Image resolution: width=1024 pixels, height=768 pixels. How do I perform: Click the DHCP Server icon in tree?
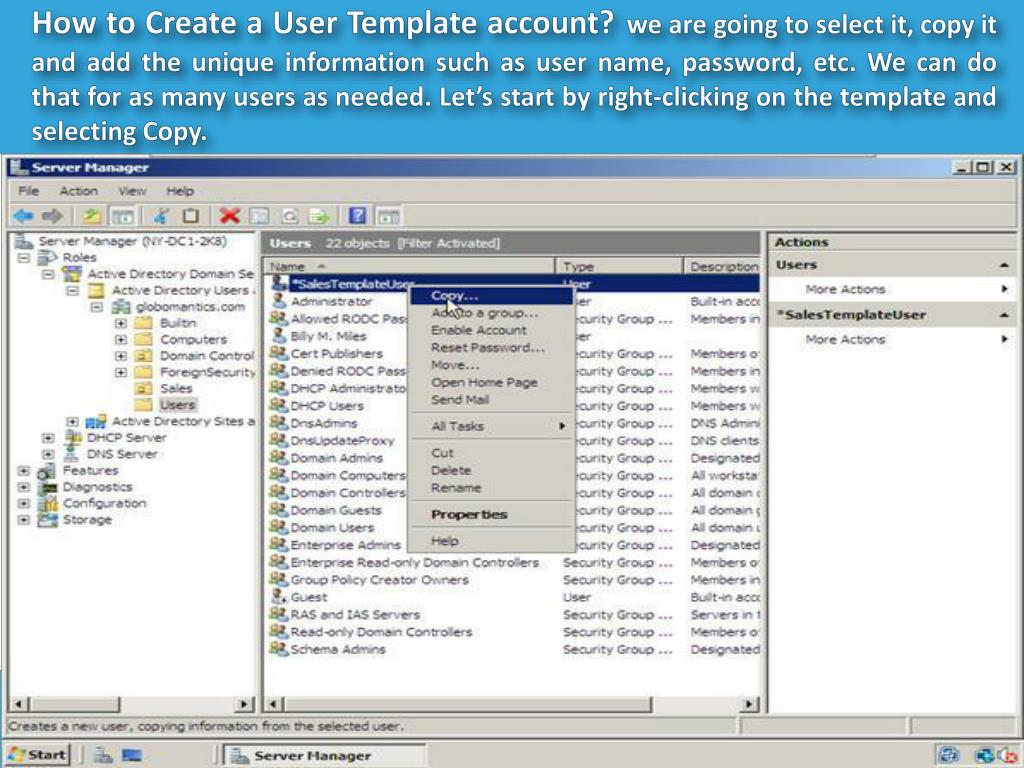pos(72,437)
